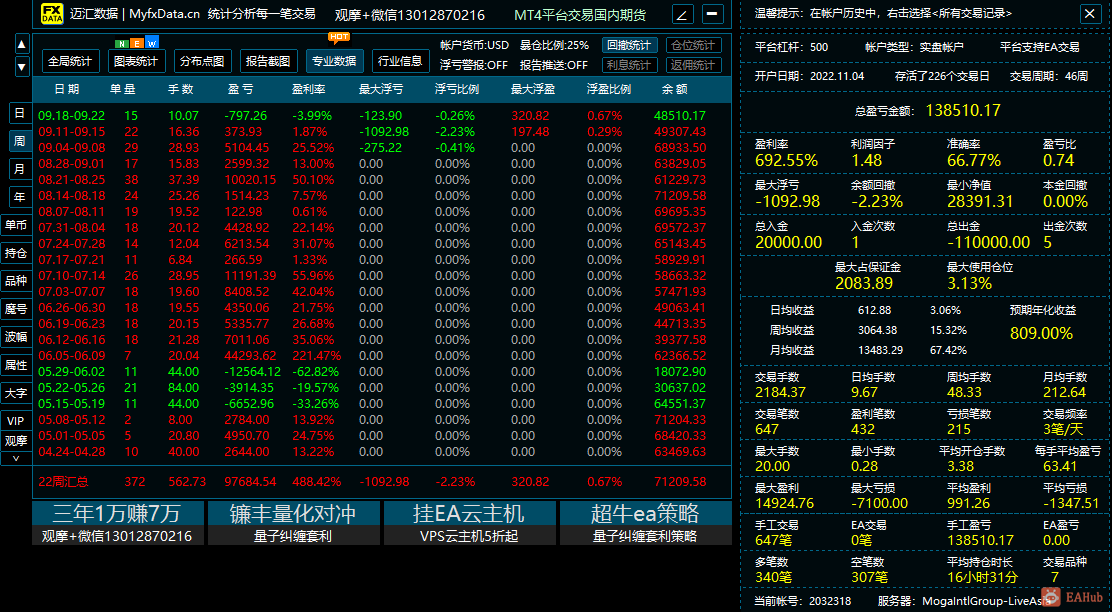
Task: Click the 盈利率 column header
Action: tap(308, 89)
